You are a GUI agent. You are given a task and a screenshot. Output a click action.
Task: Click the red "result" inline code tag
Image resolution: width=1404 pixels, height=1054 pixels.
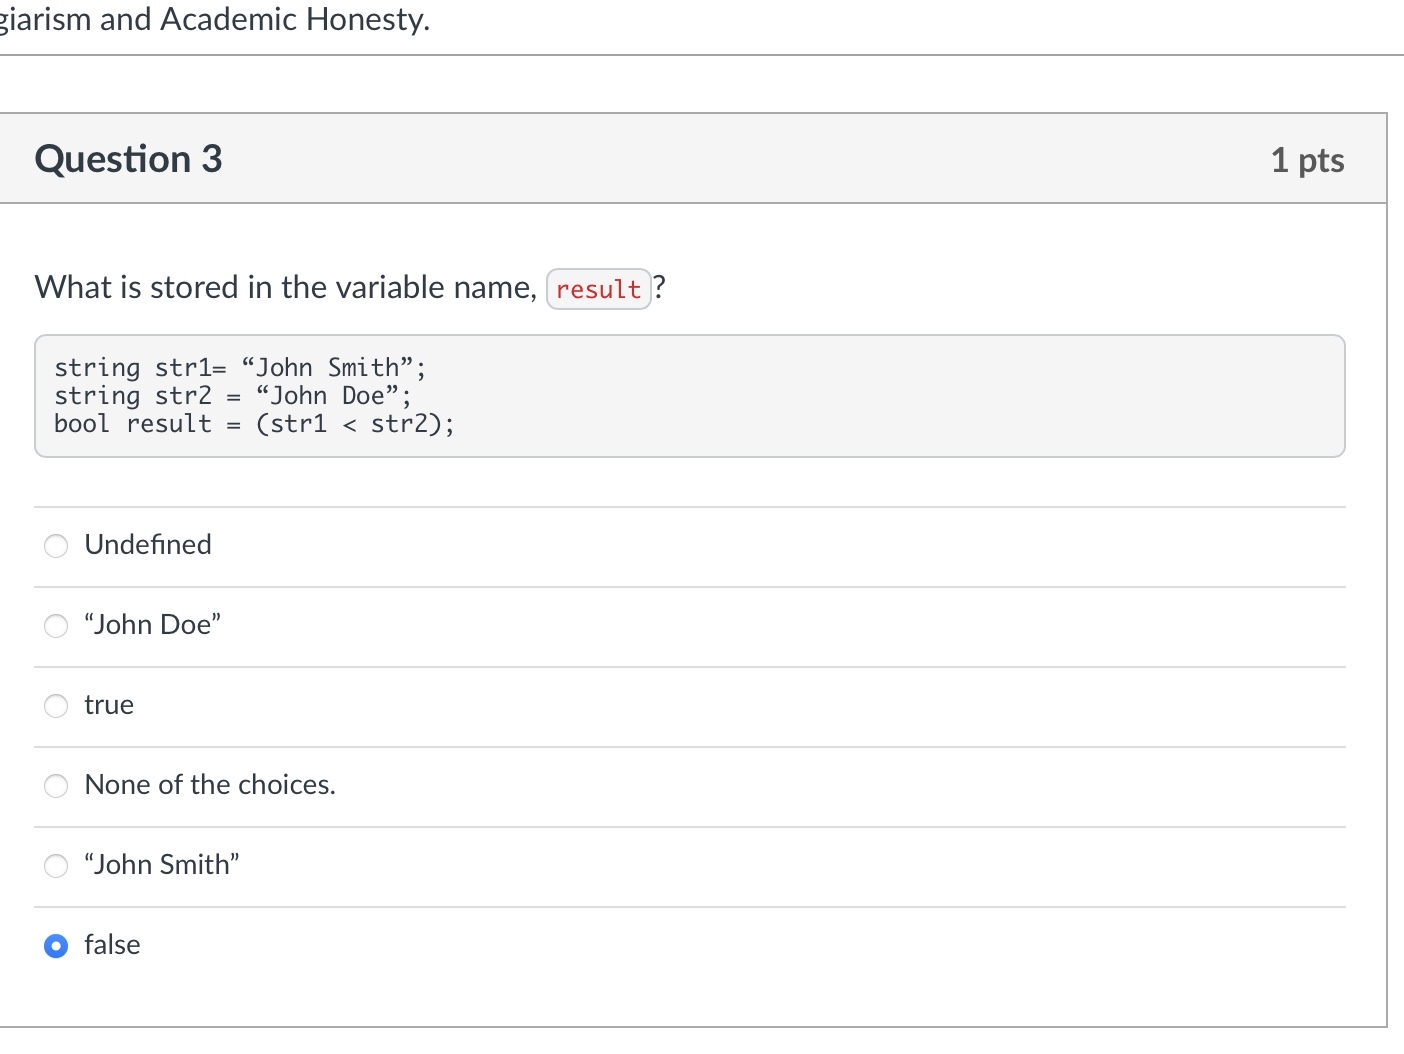click(x=598, y=289)
